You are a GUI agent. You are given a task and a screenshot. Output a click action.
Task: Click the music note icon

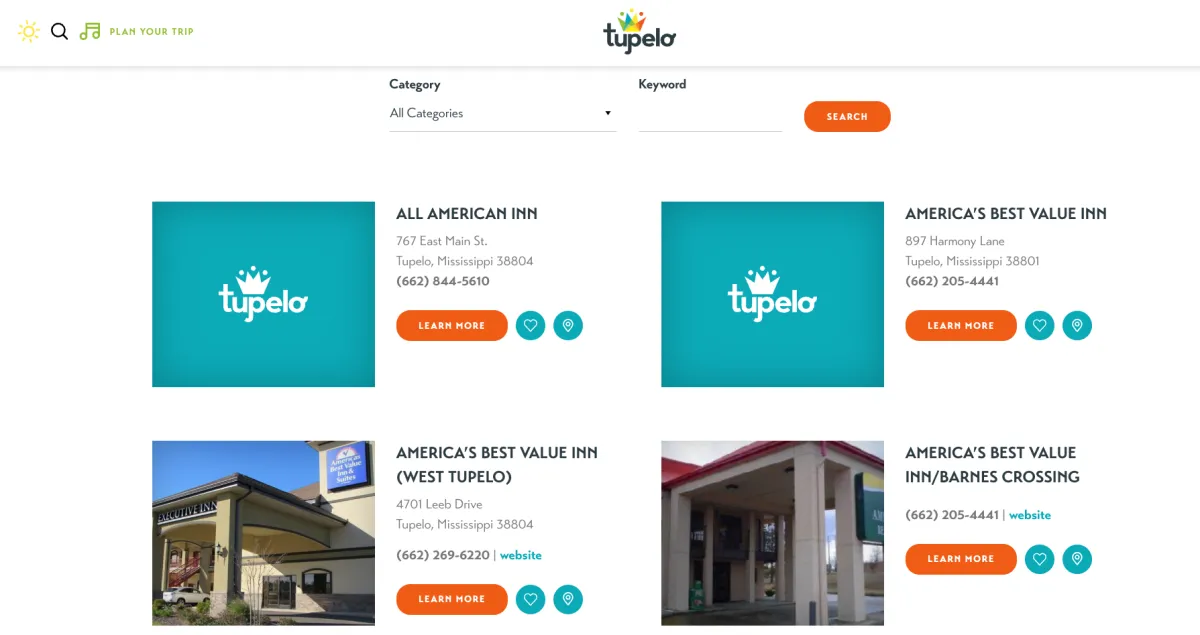pyautogui.click(x=90, y=31)
